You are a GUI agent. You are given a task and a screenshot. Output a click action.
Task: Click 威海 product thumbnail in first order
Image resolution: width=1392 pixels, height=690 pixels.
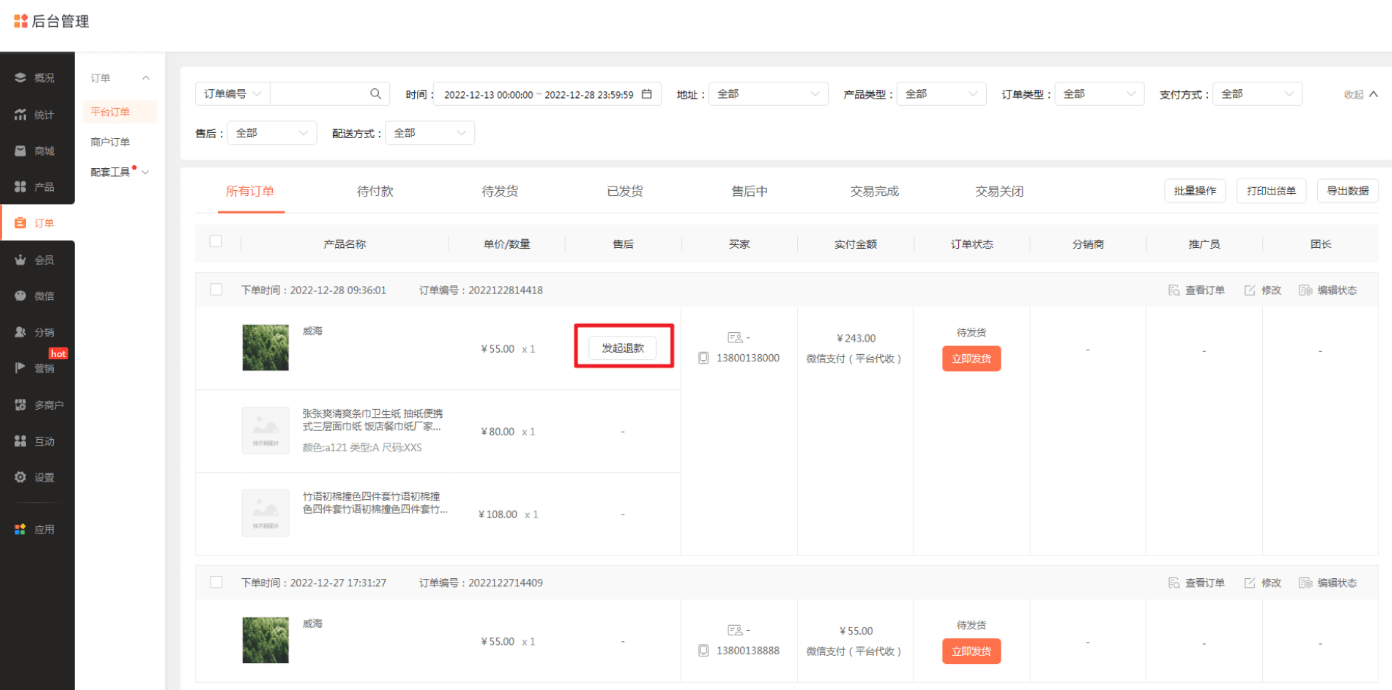click(265, 348)
